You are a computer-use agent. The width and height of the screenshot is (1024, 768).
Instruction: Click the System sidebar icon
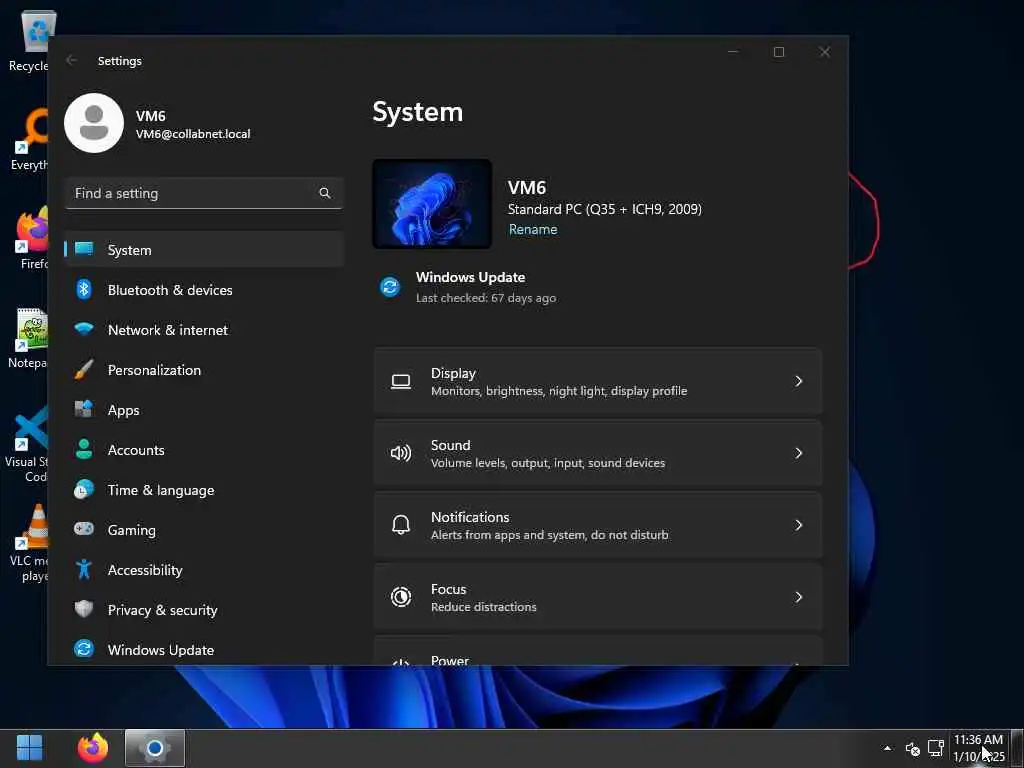[84, 249]
